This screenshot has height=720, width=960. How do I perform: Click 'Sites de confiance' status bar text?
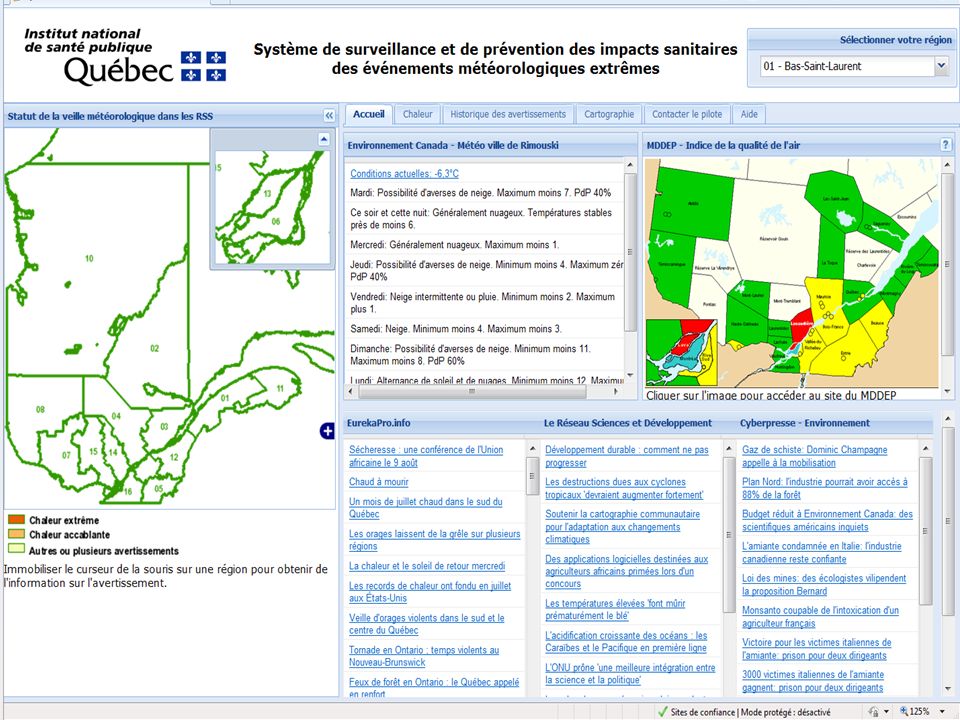coord(702,712)
